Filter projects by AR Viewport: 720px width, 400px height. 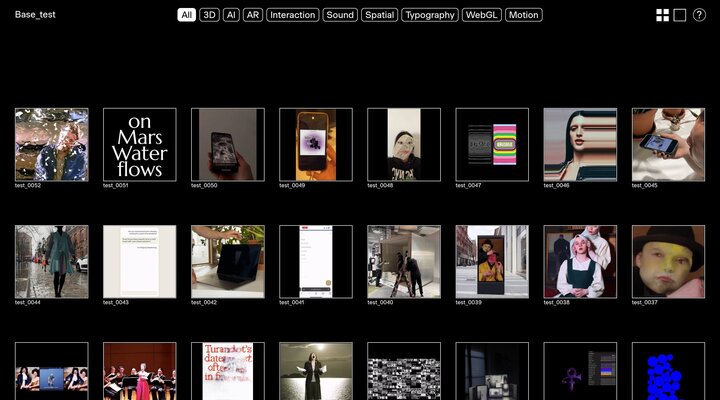tap(253, 15)
